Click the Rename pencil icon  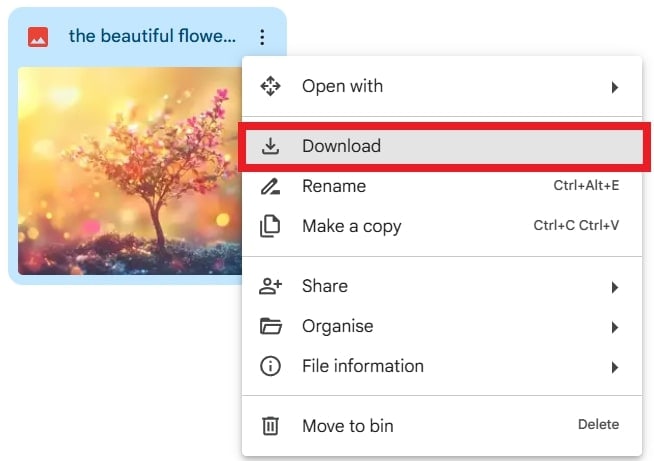270,186
